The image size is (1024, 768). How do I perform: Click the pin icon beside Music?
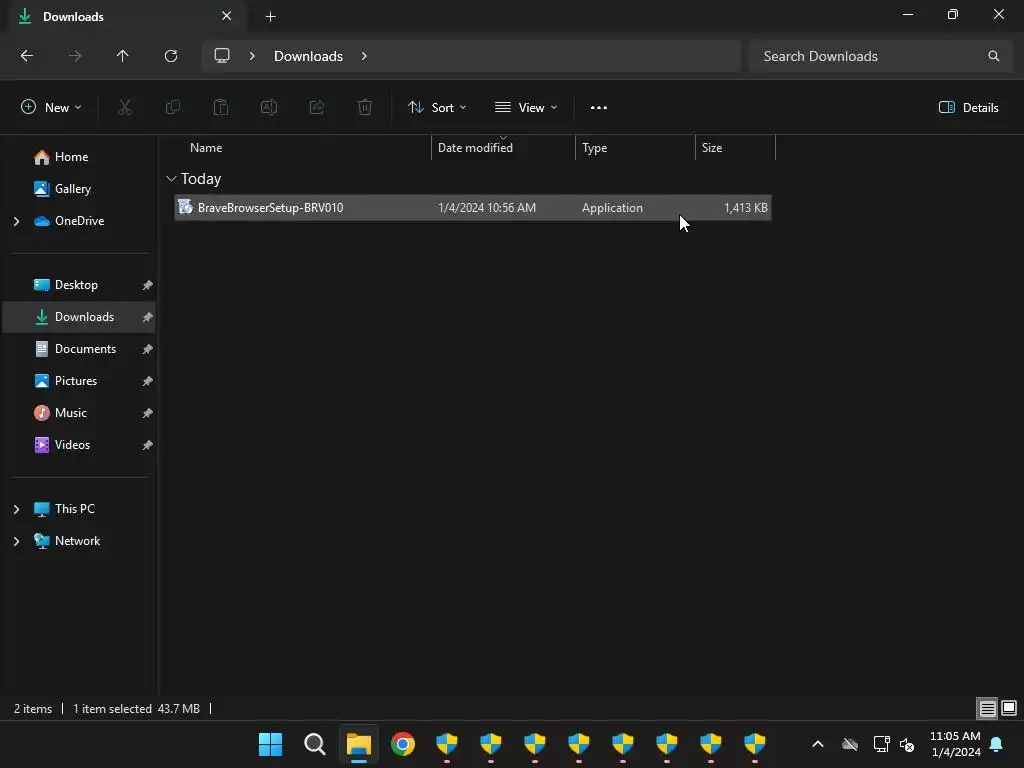point(148,413)
